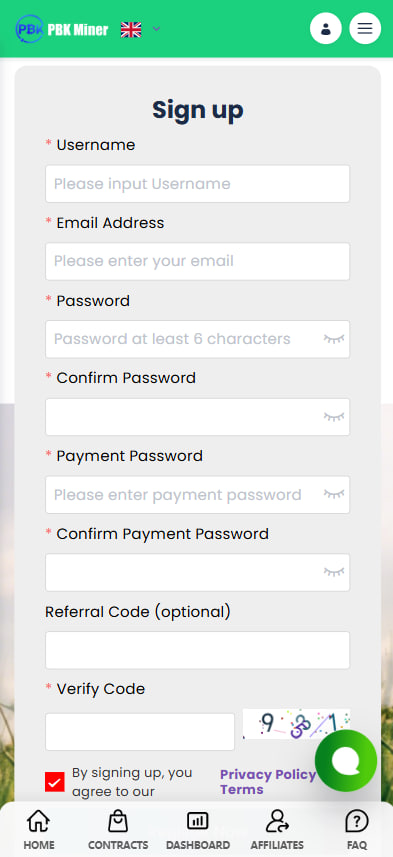
Task: Click the UK flag language icon
Action: 131,29
